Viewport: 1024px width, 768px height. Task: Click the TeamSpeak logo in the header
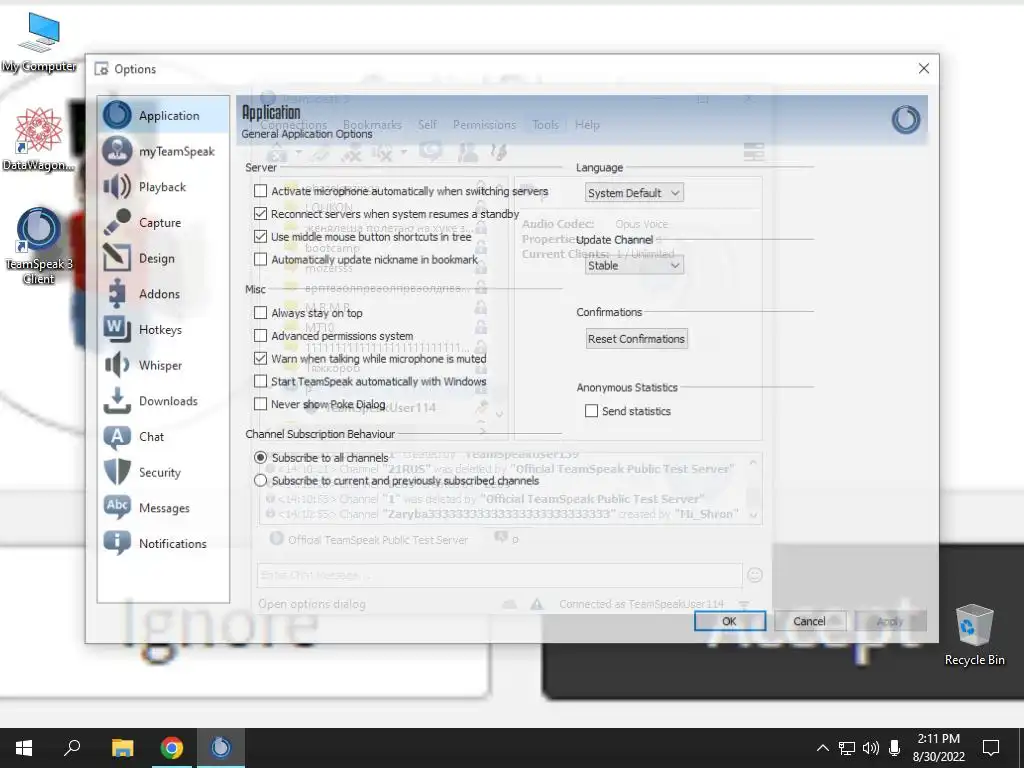click(x=906, y=120)
